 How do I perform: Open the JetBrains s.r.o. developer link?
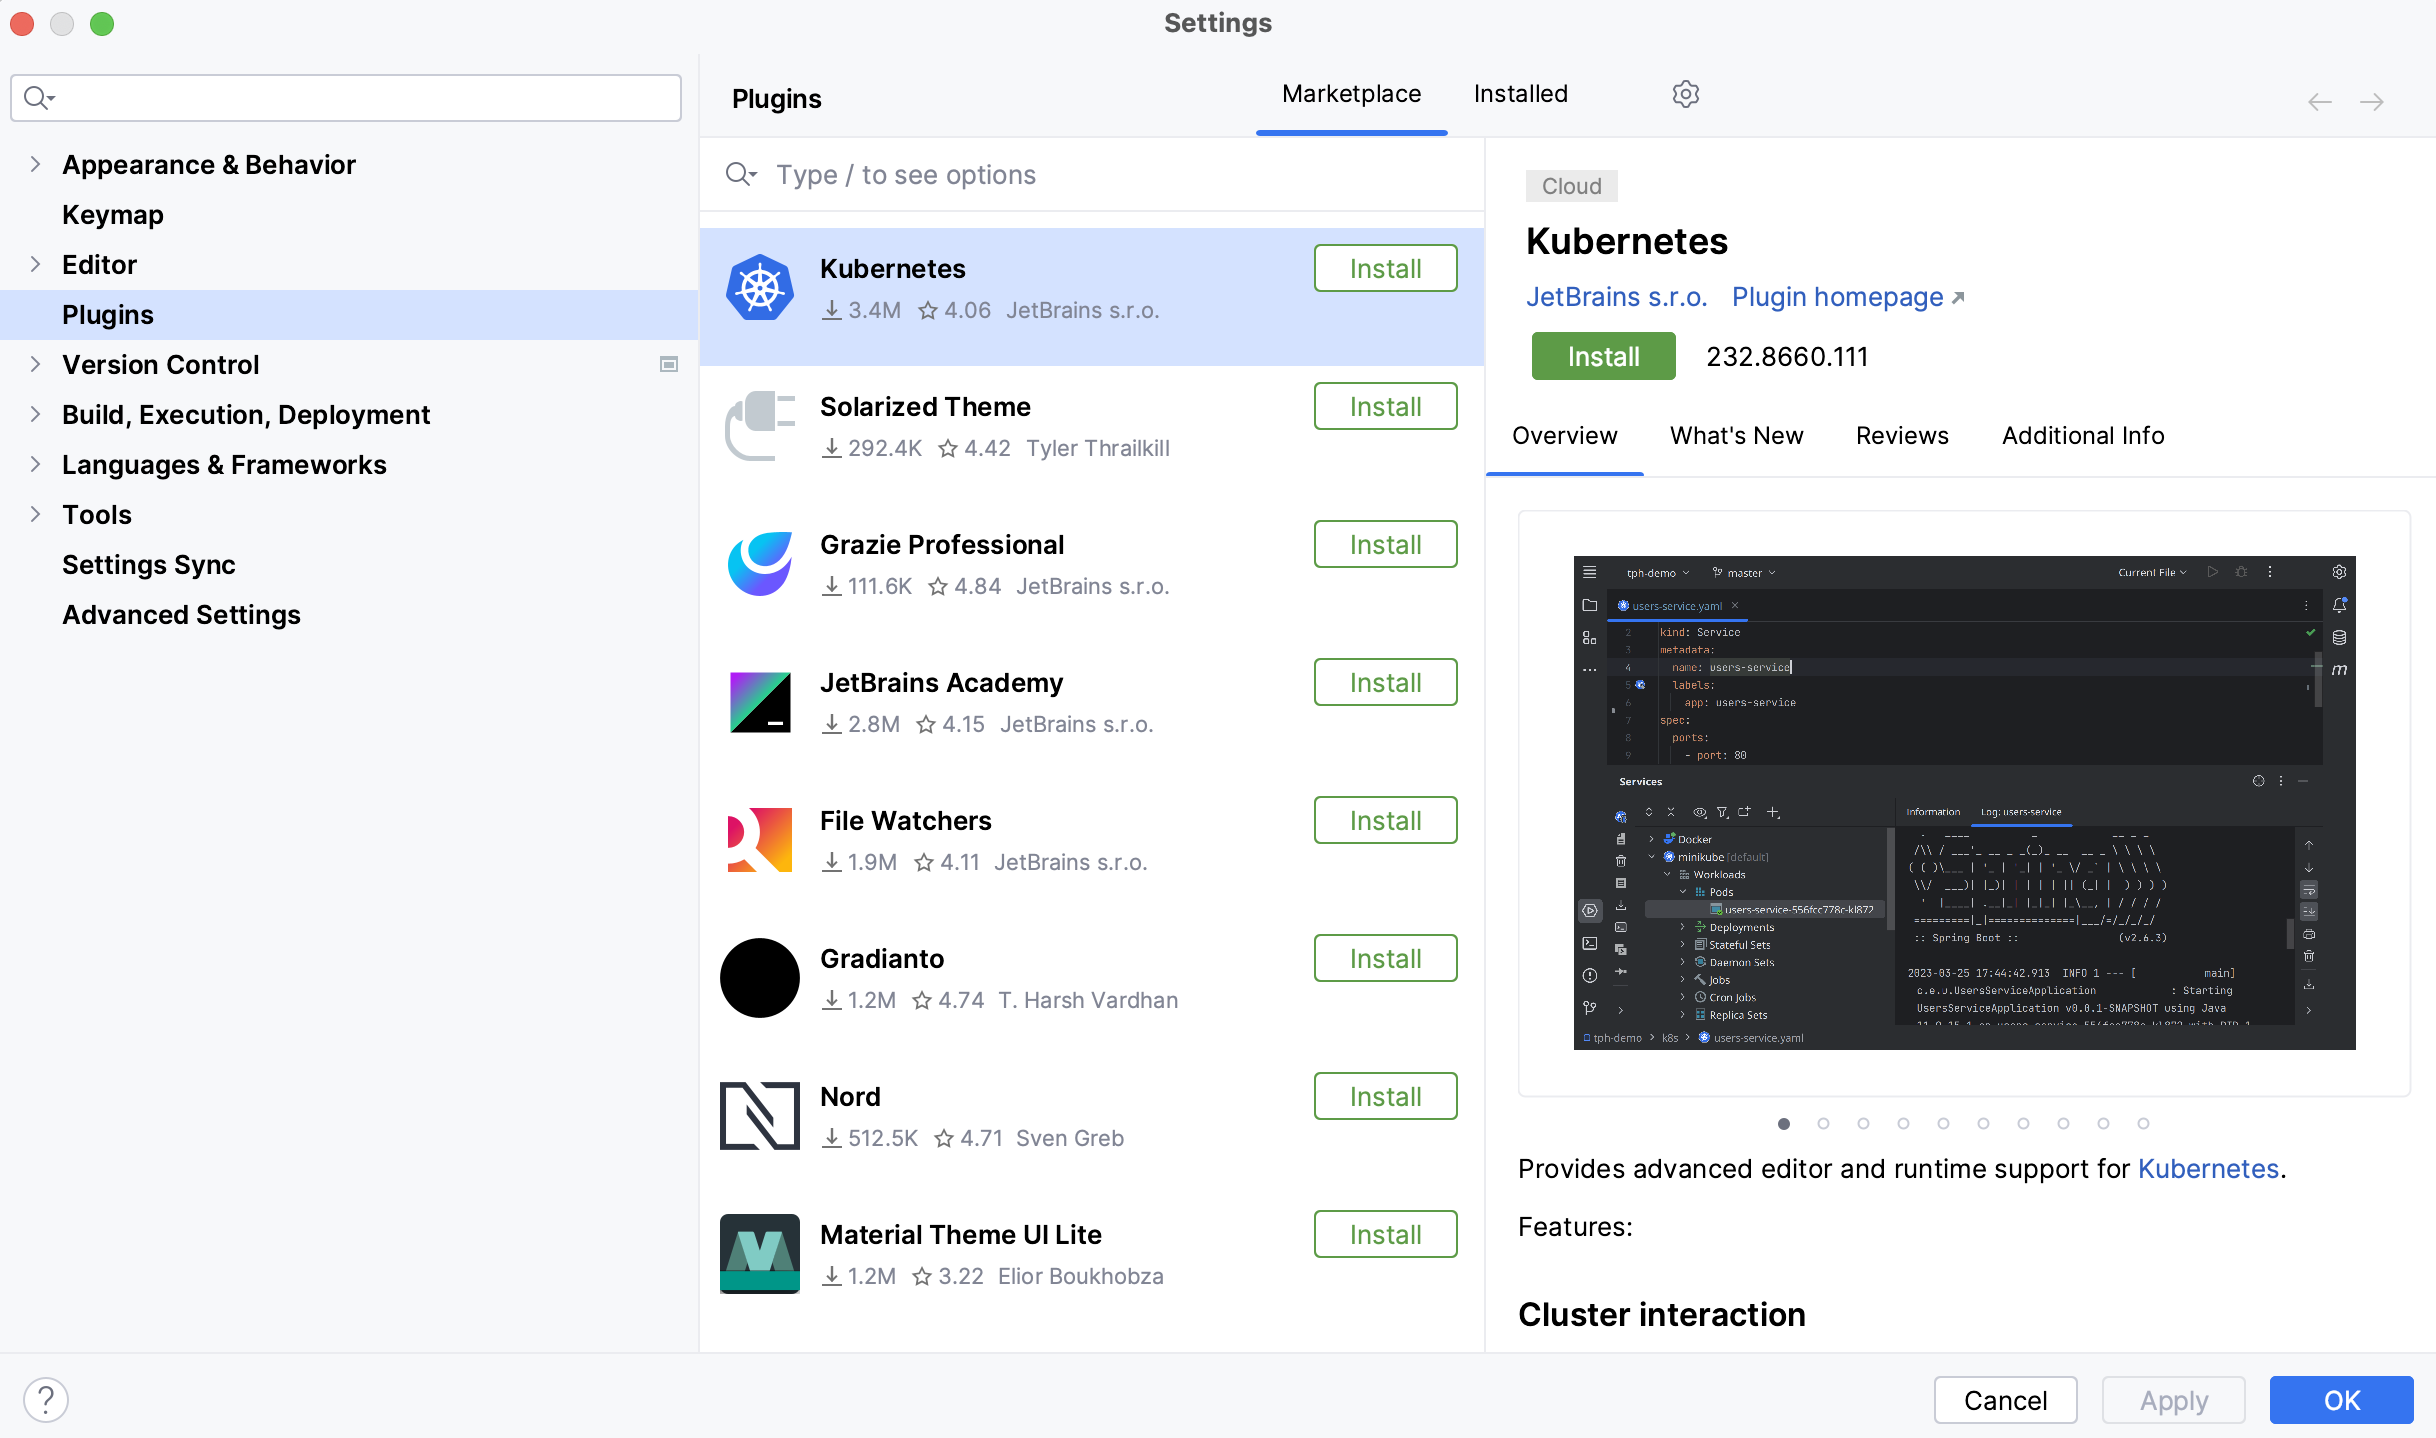click(x=1616, y=294)
